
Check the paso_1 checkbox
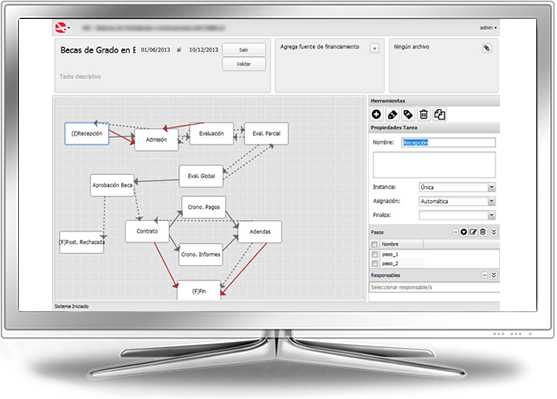click(374, 255)
